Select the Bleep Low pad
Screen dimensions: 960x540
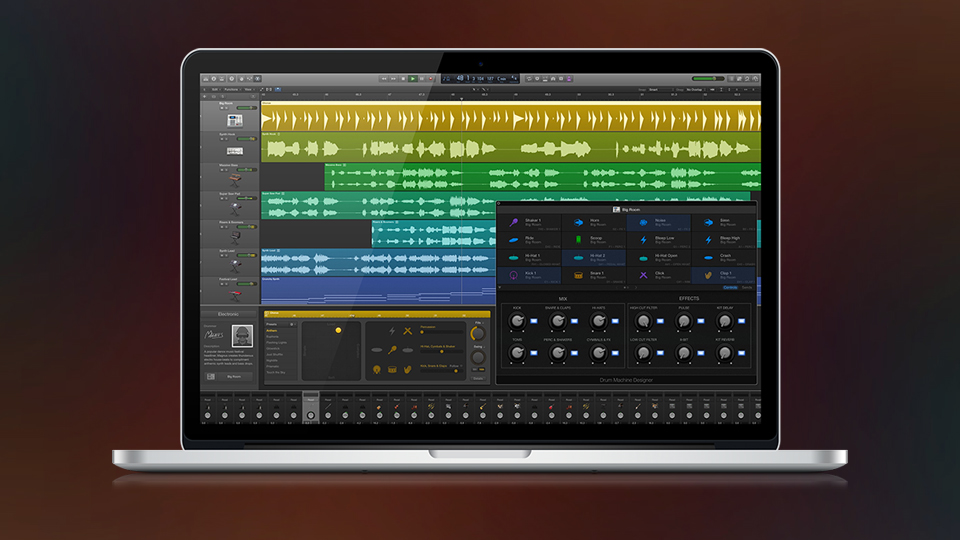click(x=659, y=241)
